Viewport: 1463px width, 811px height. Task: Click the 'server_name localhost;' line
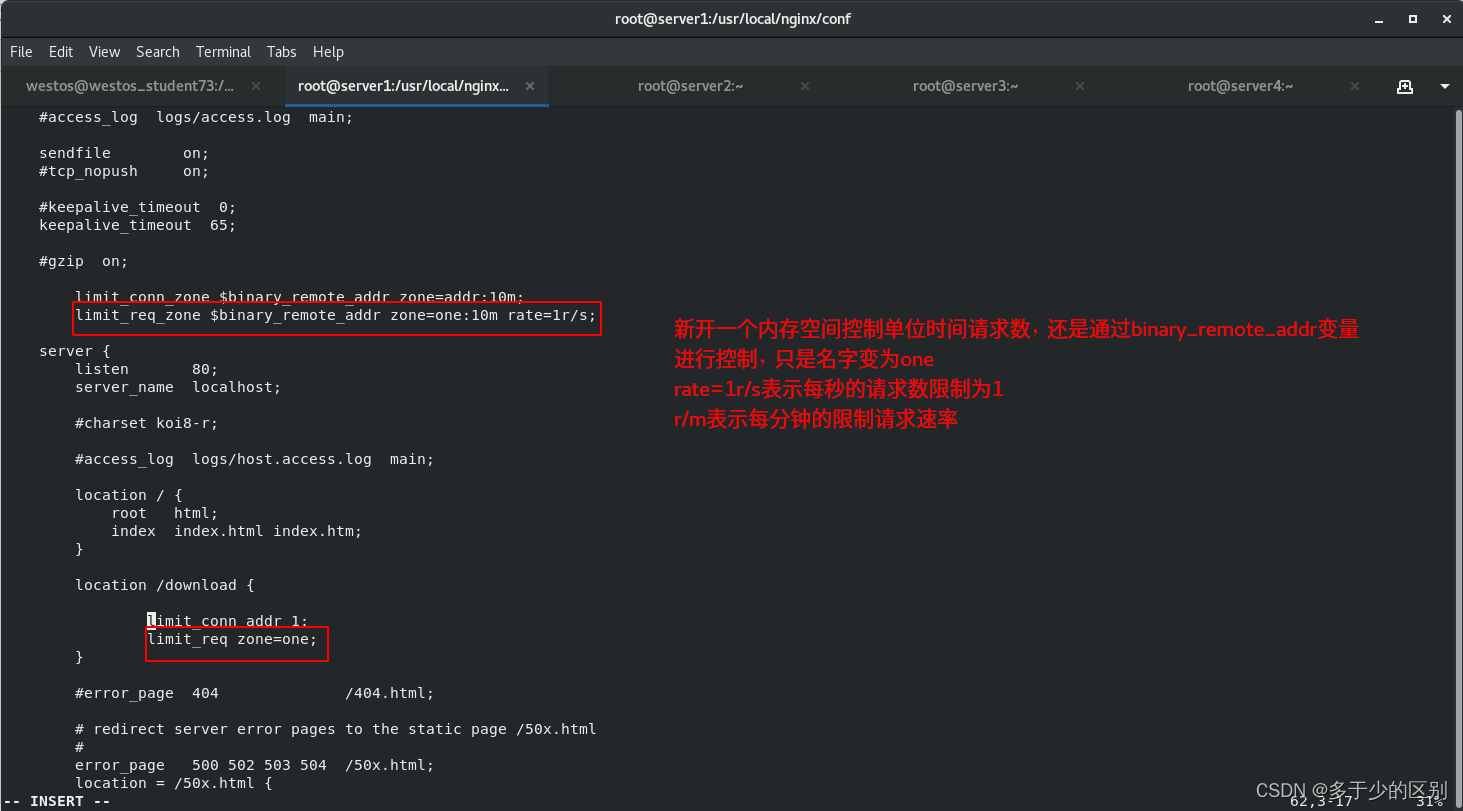point(178,387)
